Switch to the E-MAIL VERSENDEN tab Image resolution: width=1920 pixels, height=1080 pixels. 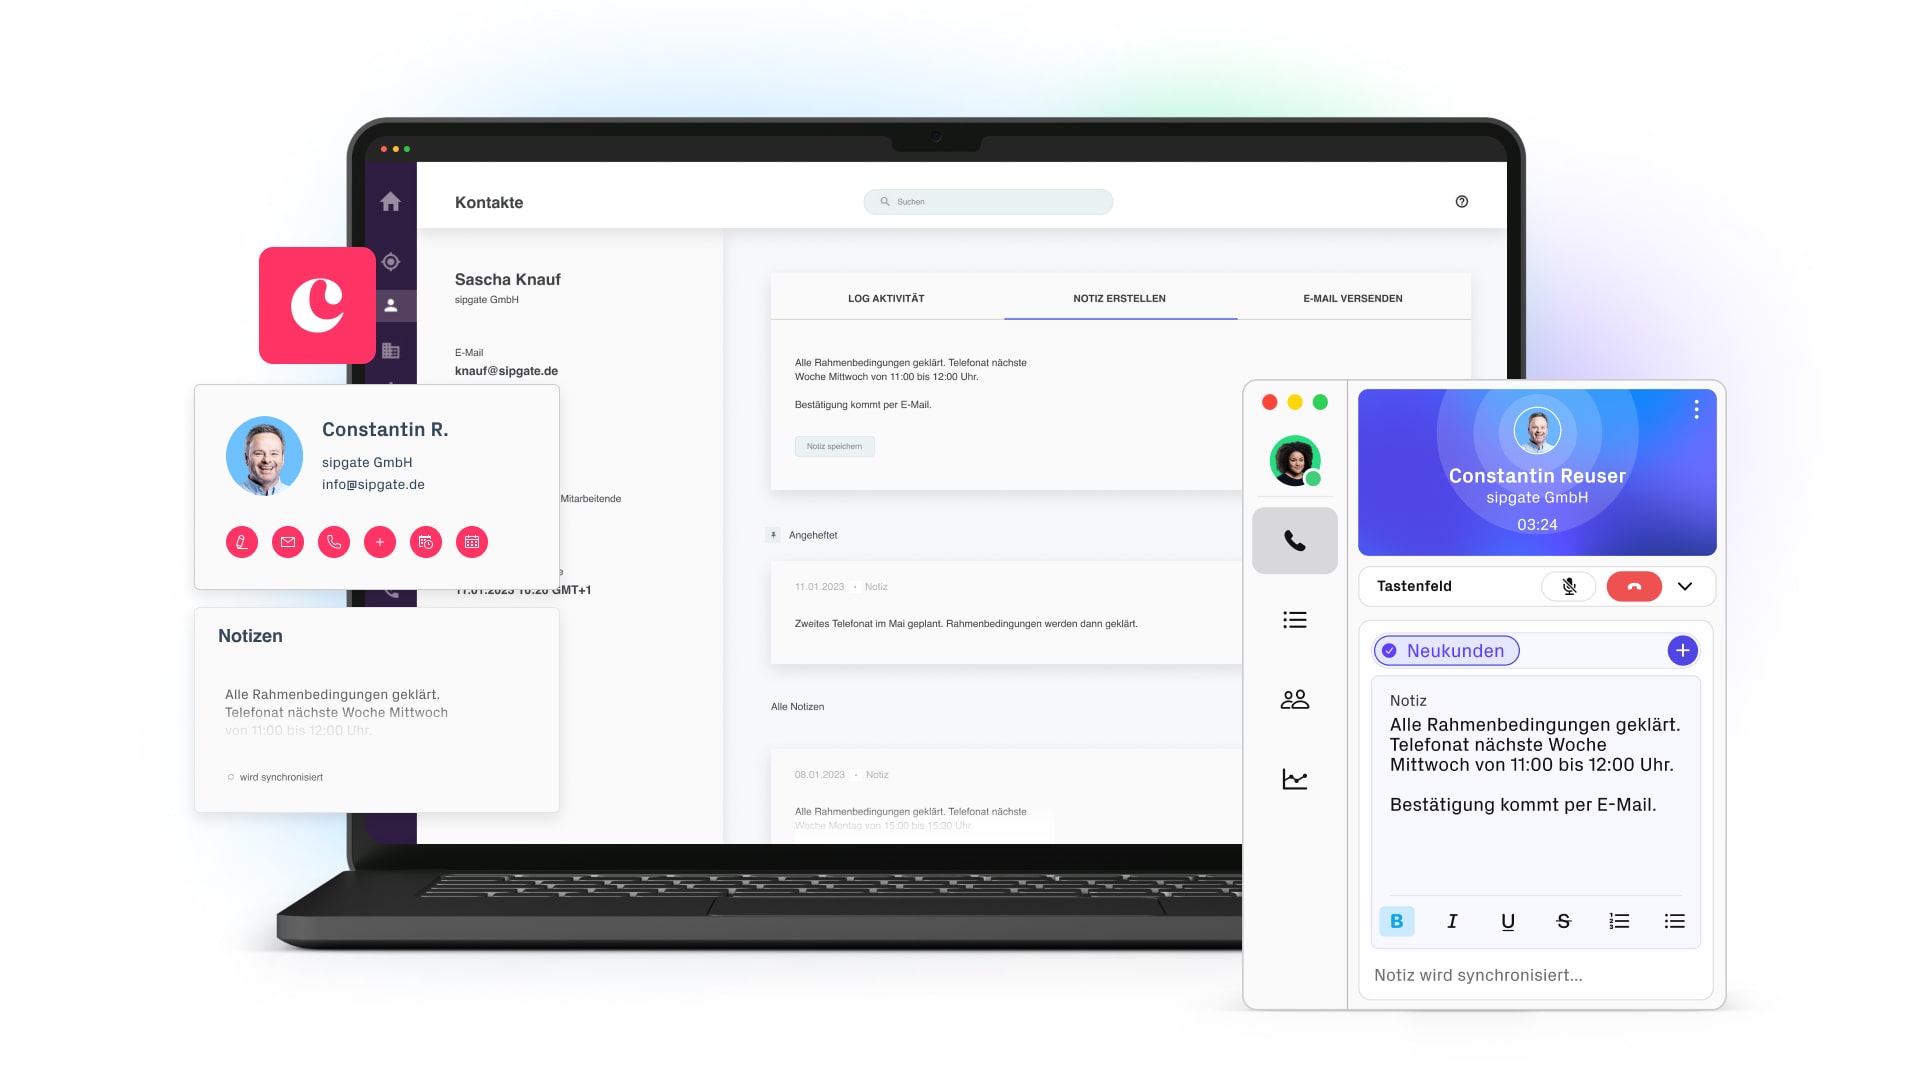click(1353, 298)
